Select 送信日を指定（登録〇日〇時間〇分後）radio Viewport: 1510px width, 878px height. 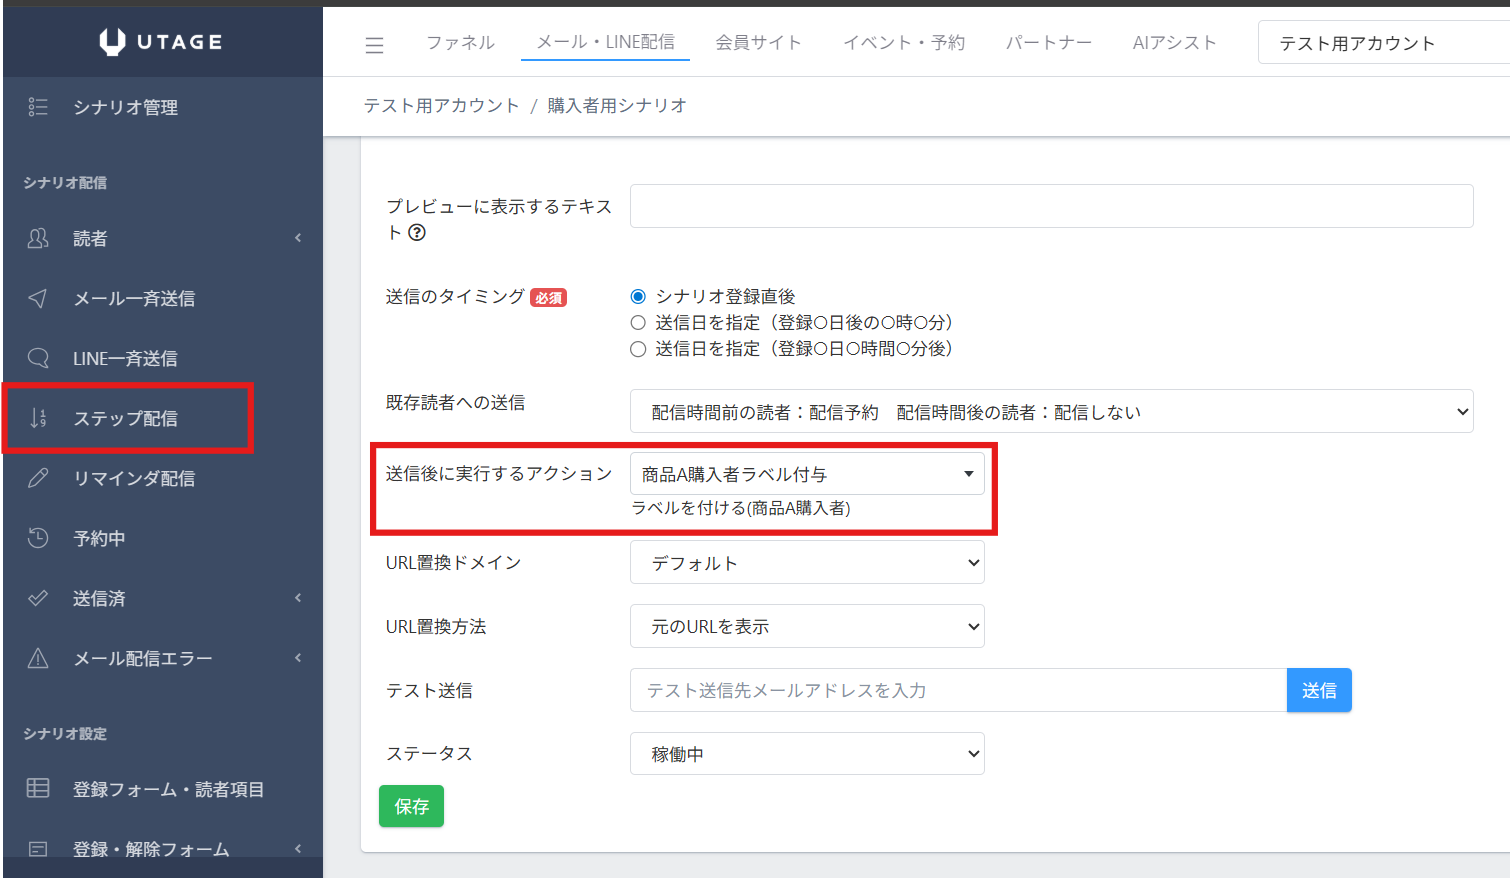pos(638,349)
